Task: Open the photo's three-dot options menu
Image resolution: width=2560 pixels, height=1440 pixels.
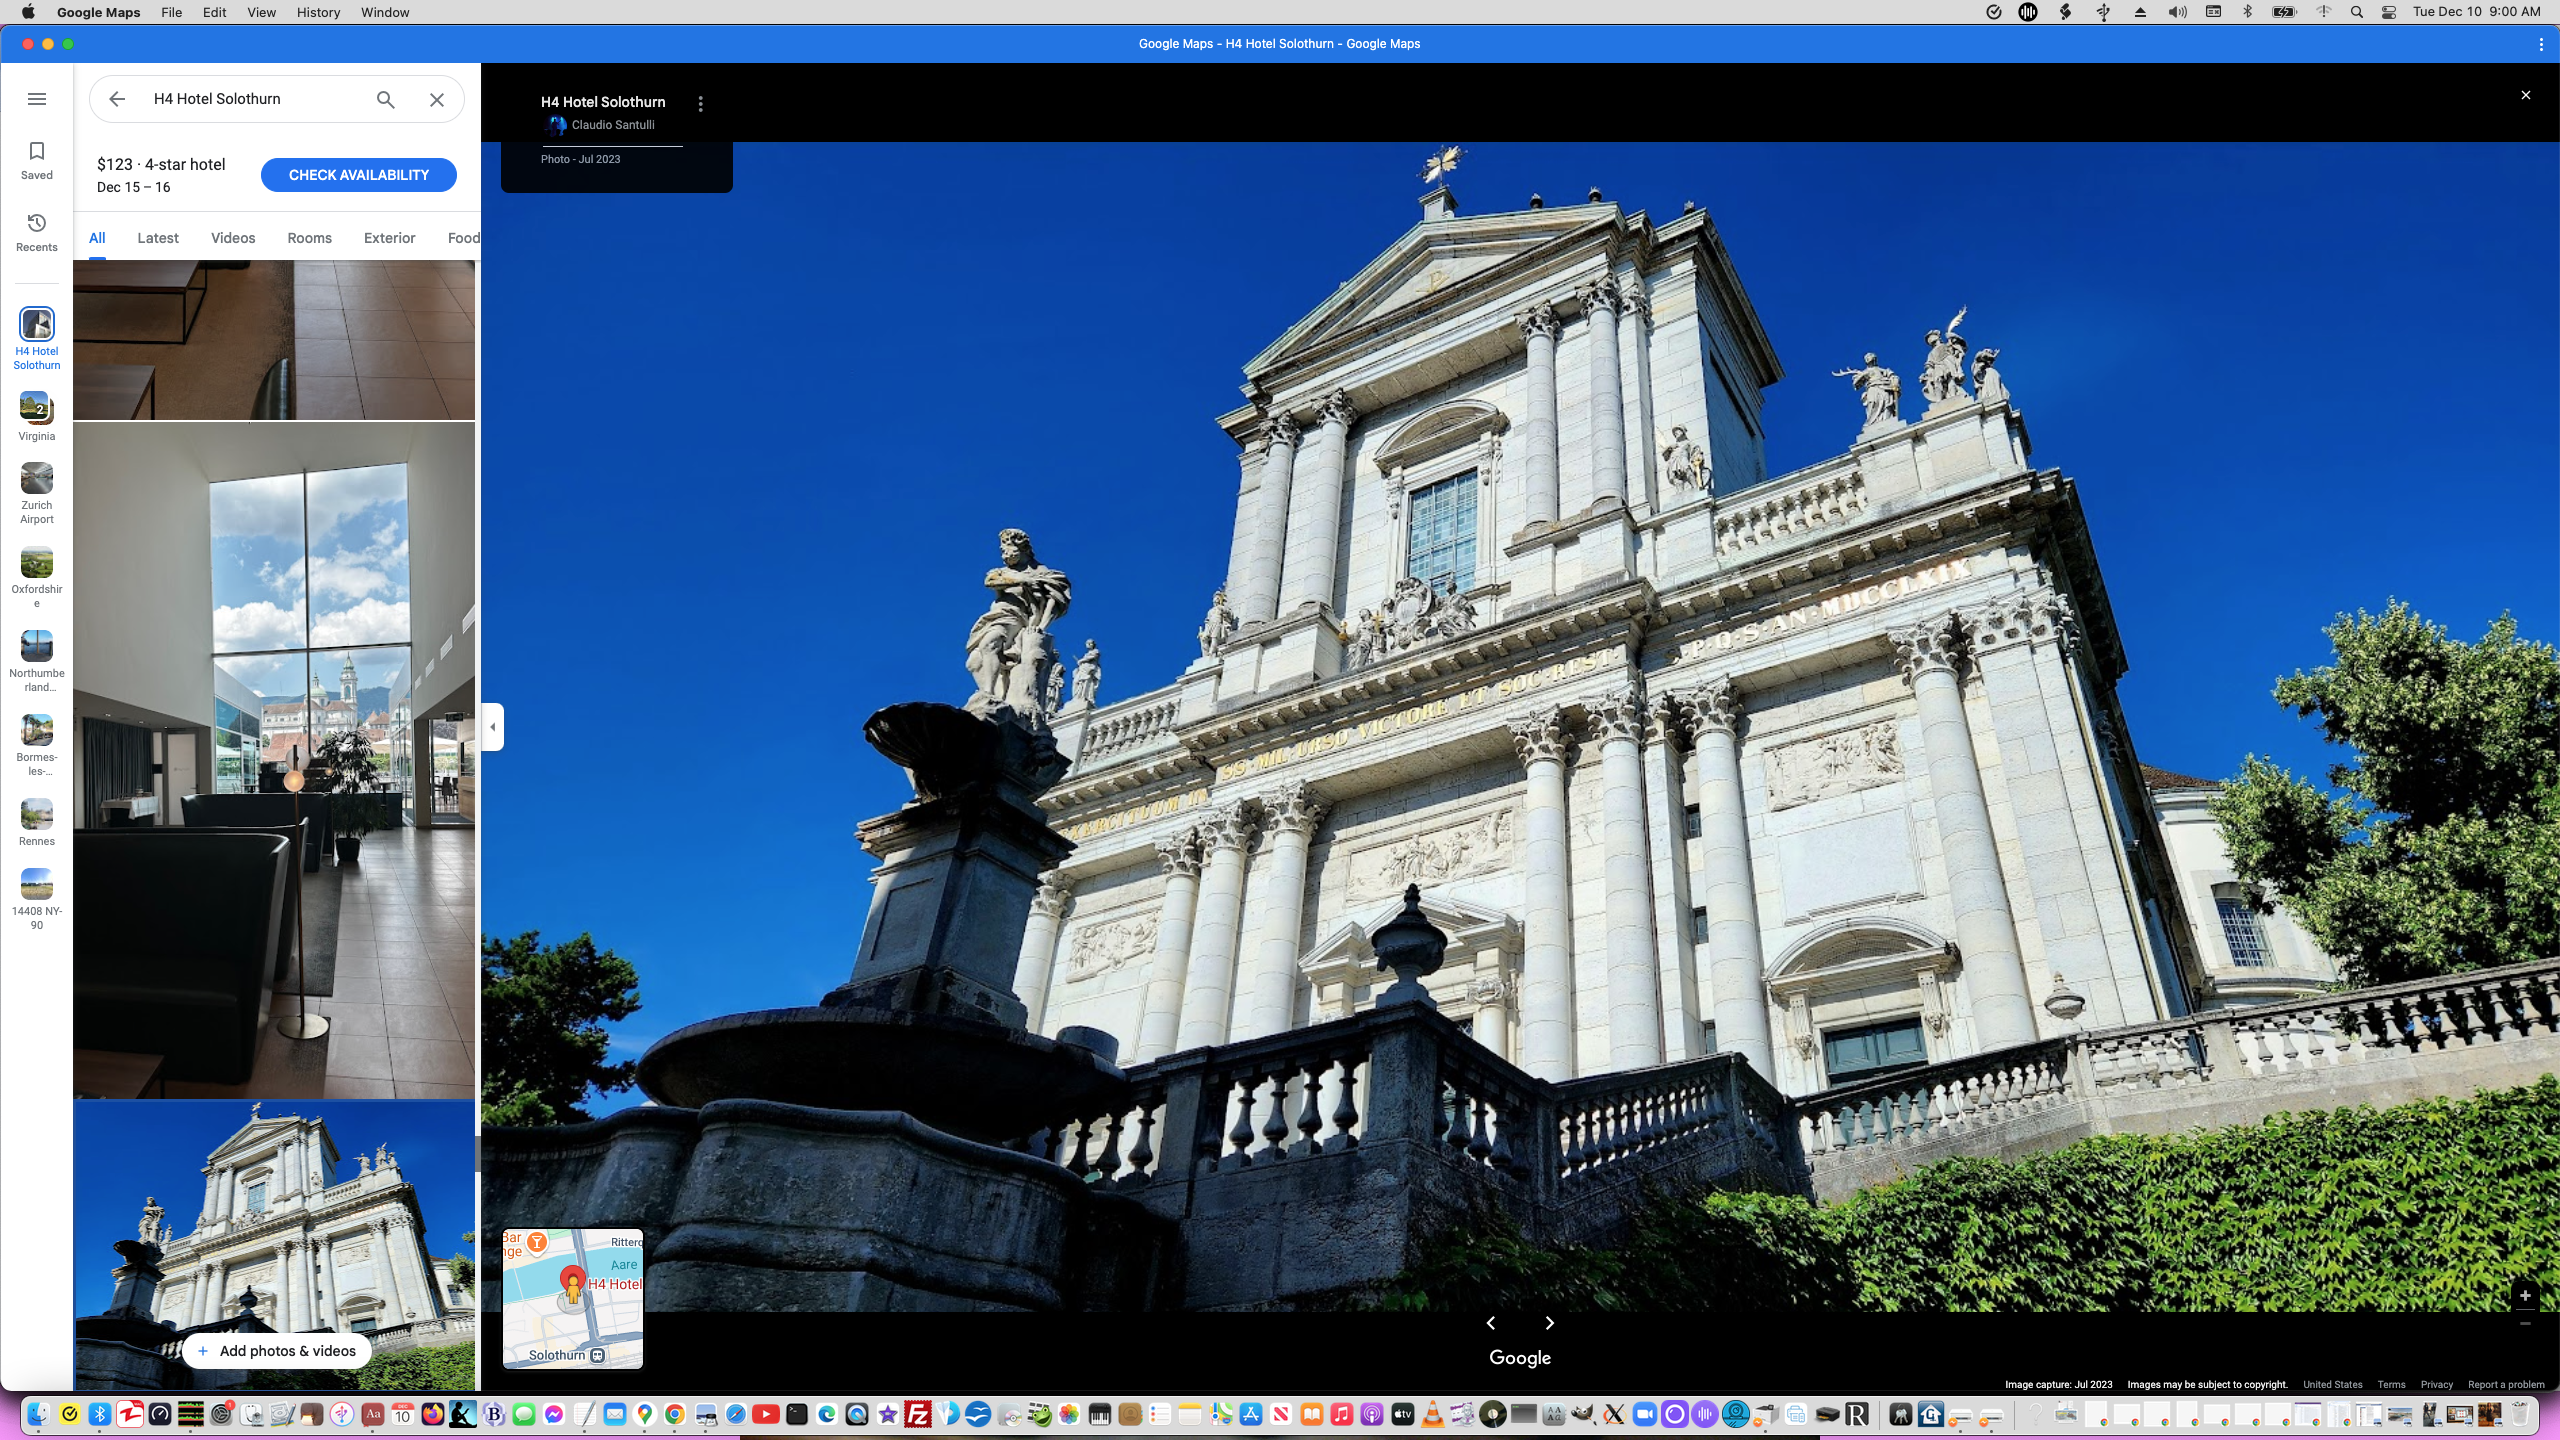Action: [700, 104]
